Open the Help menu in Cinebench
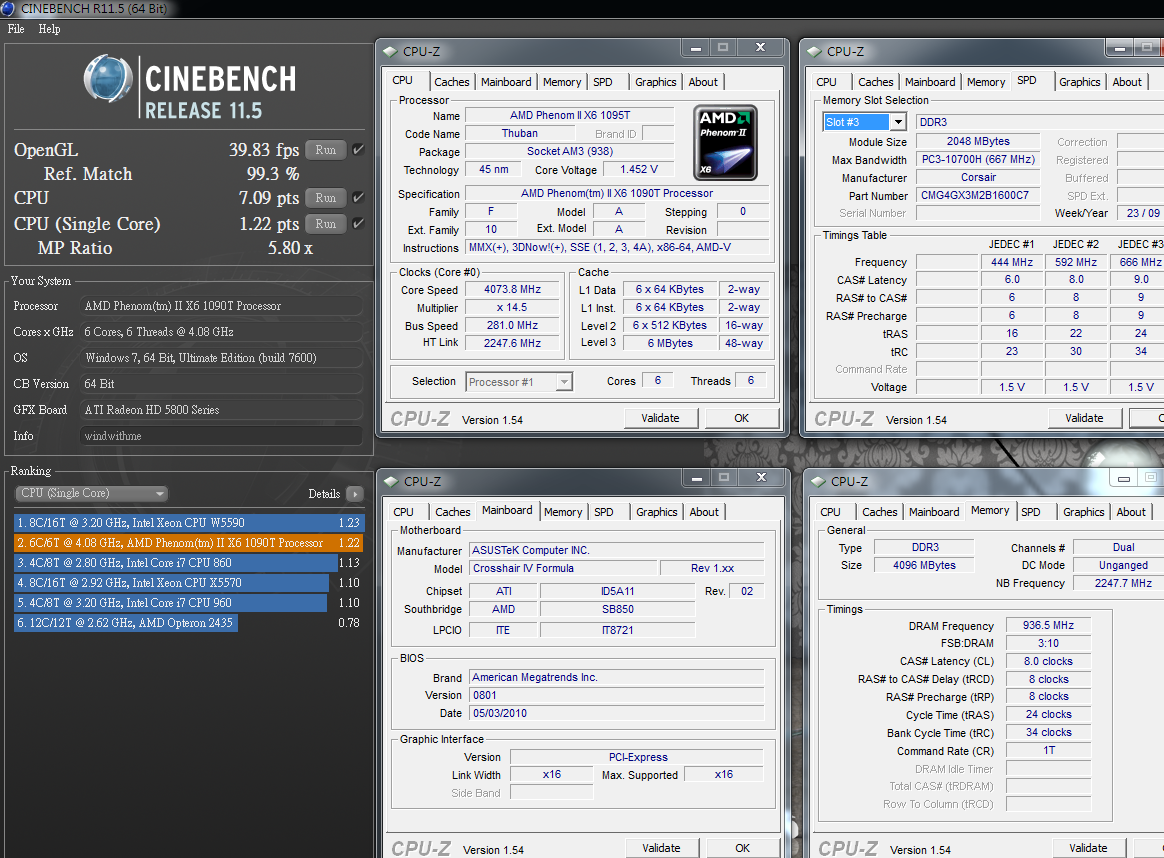 [49, 29]
